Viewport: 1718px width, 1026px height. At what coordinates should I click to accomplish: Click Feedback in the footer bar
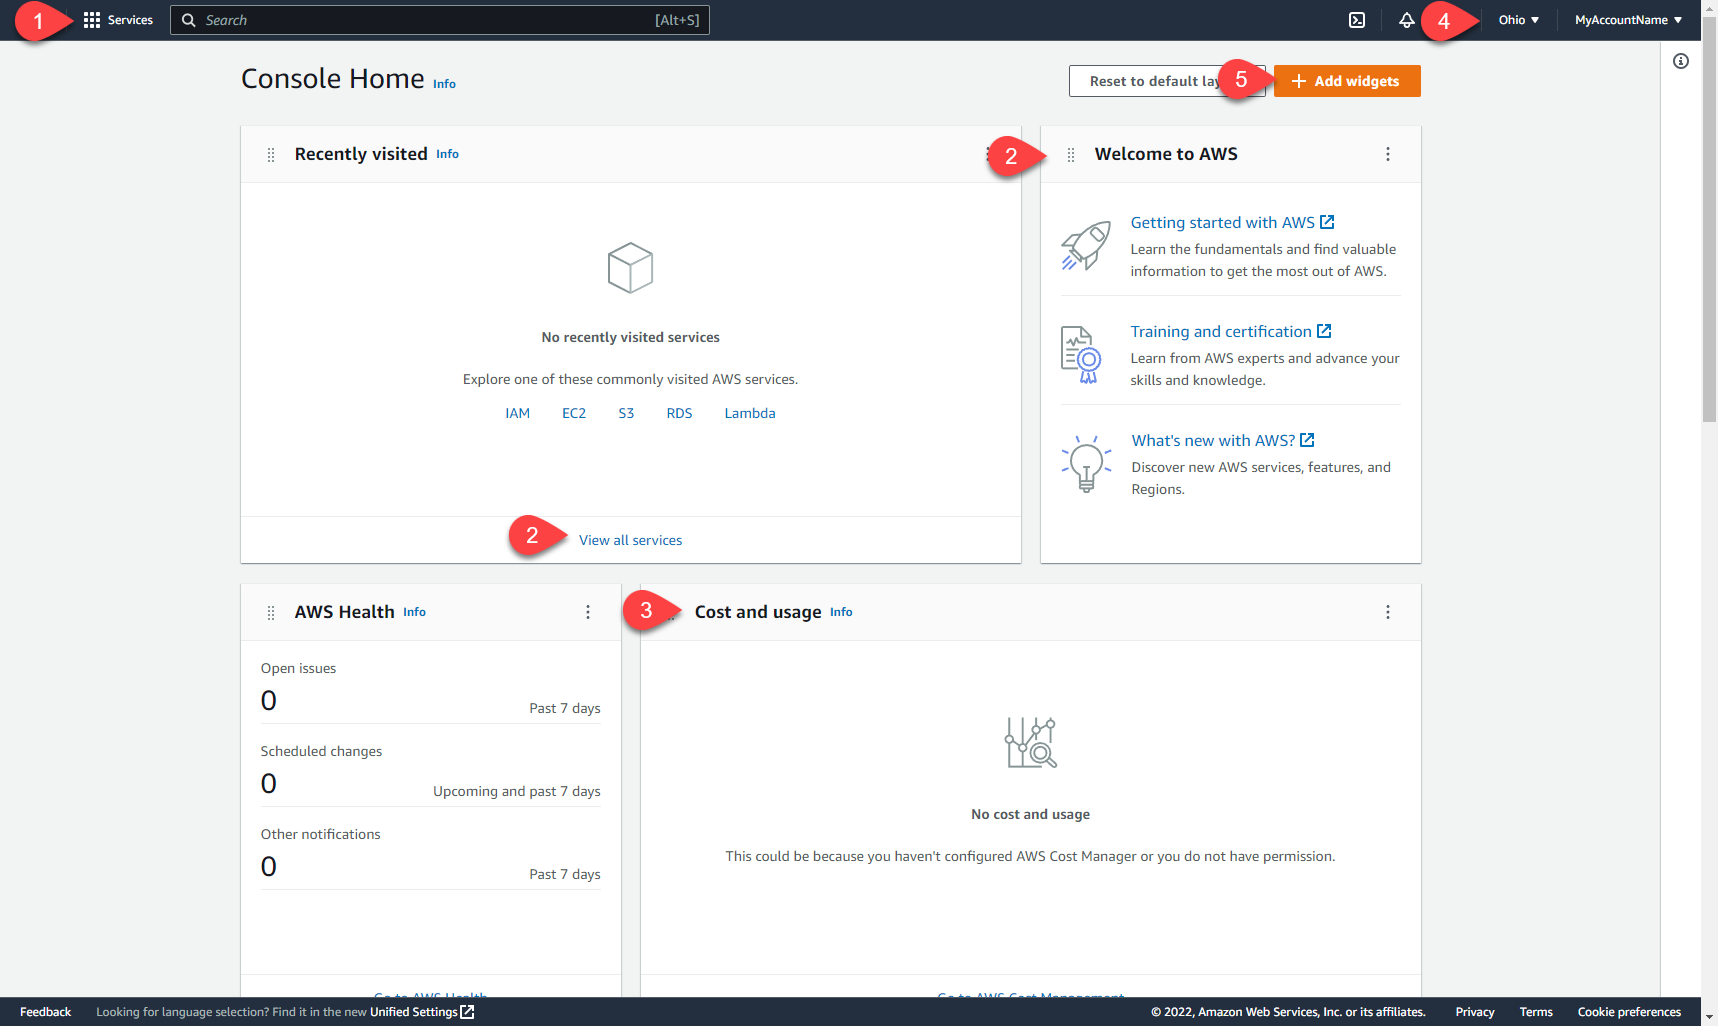45,1012
